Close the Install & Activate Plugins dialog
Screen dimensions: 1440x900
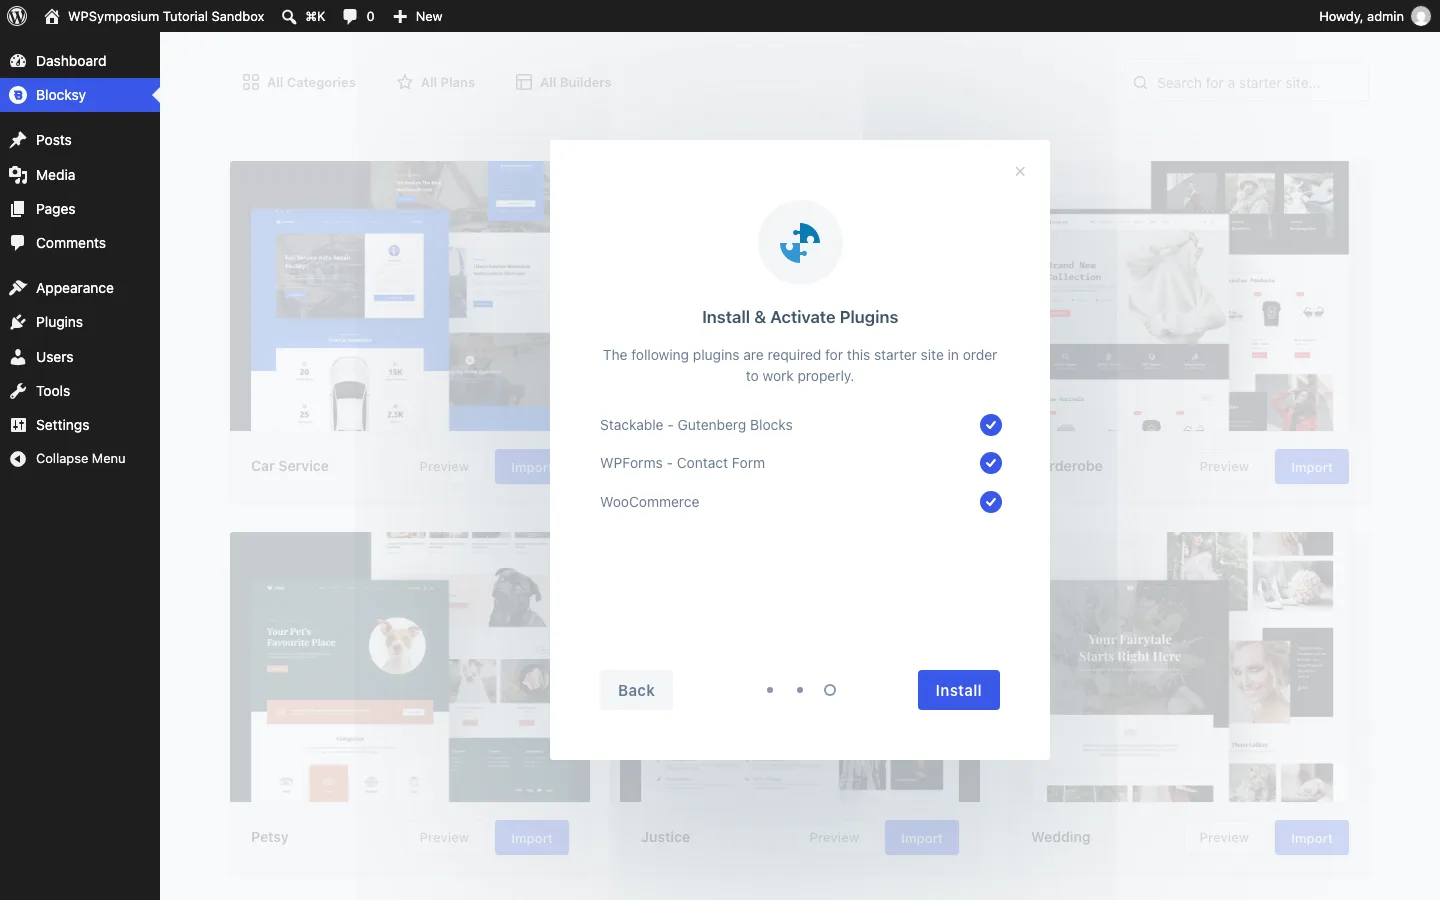tap(1020, 171)
